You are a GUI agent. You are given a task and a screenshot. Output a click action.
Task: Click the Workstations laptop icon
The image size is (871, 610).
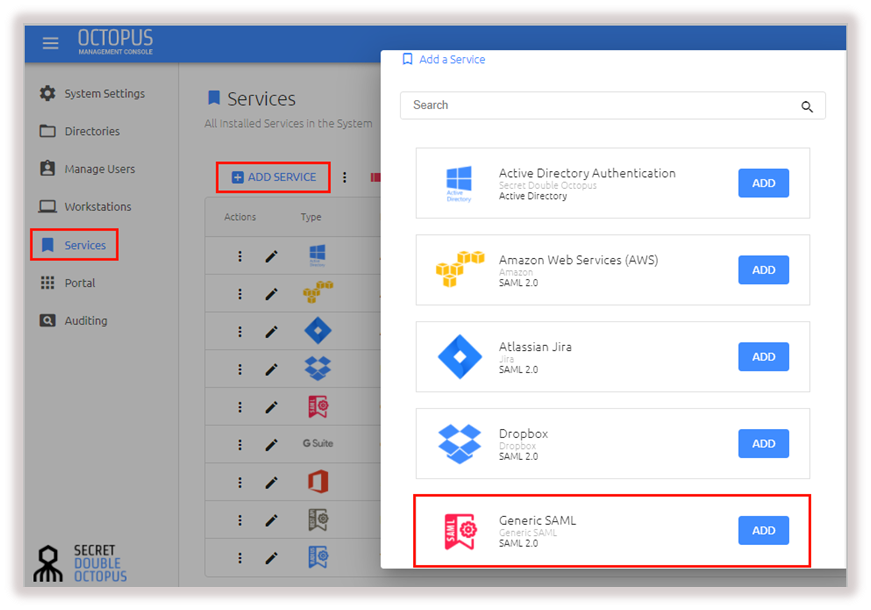pyautogui.click(x=48, y=207)
